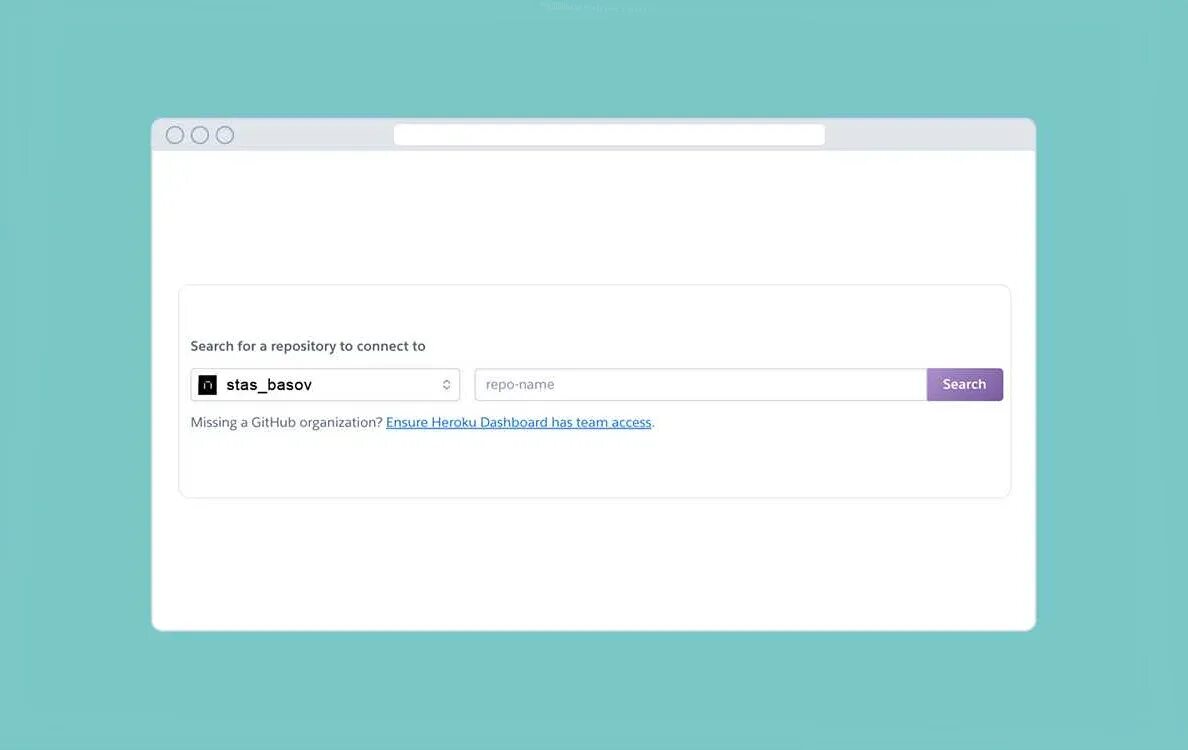Focus the repo-name search field

coord(701,385)
